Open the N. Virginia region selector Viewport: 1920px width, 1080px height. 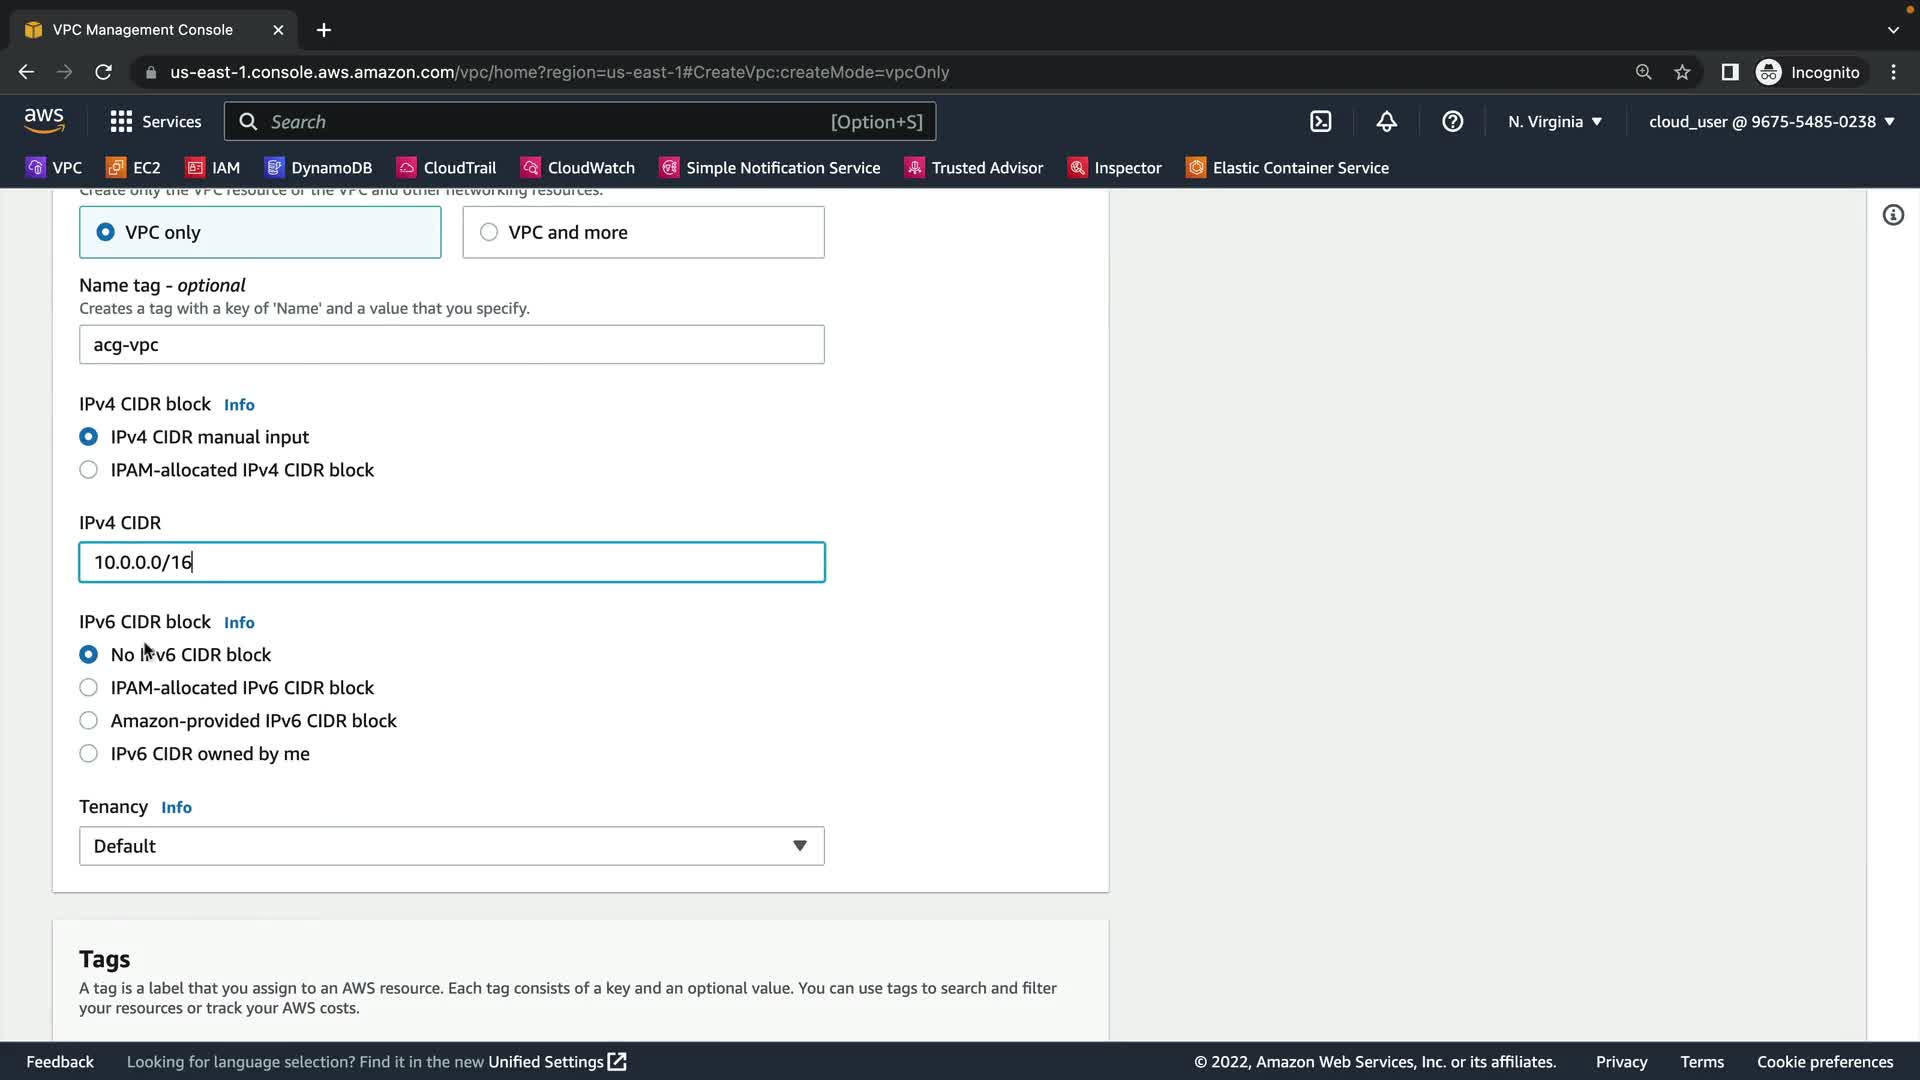coord(1554,122)
